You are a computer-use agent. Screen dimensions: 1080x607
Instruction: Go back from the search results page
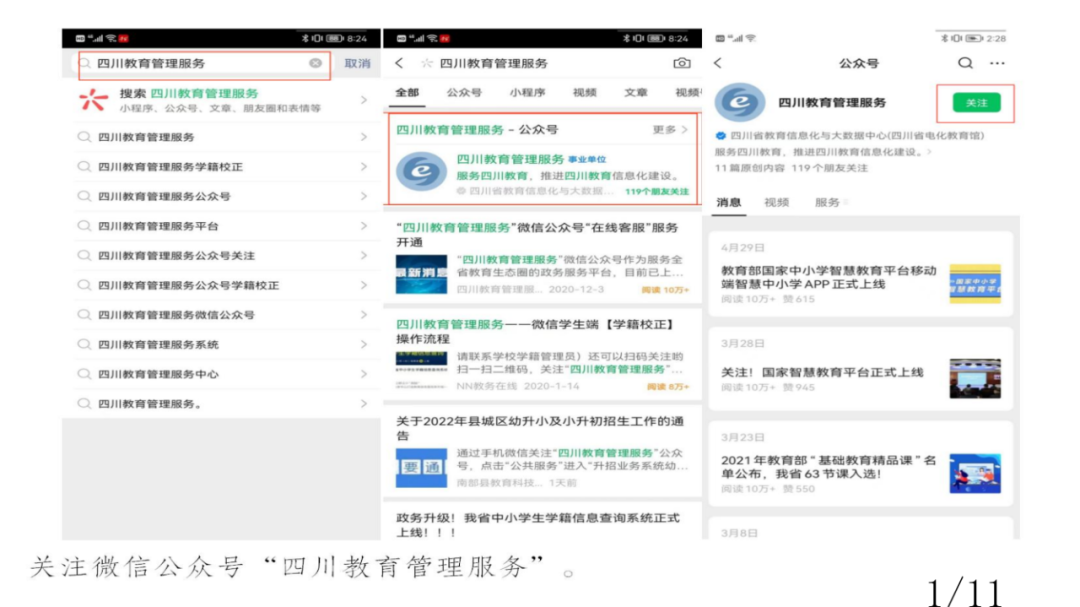pyautogui.click(x=400, y=63)
